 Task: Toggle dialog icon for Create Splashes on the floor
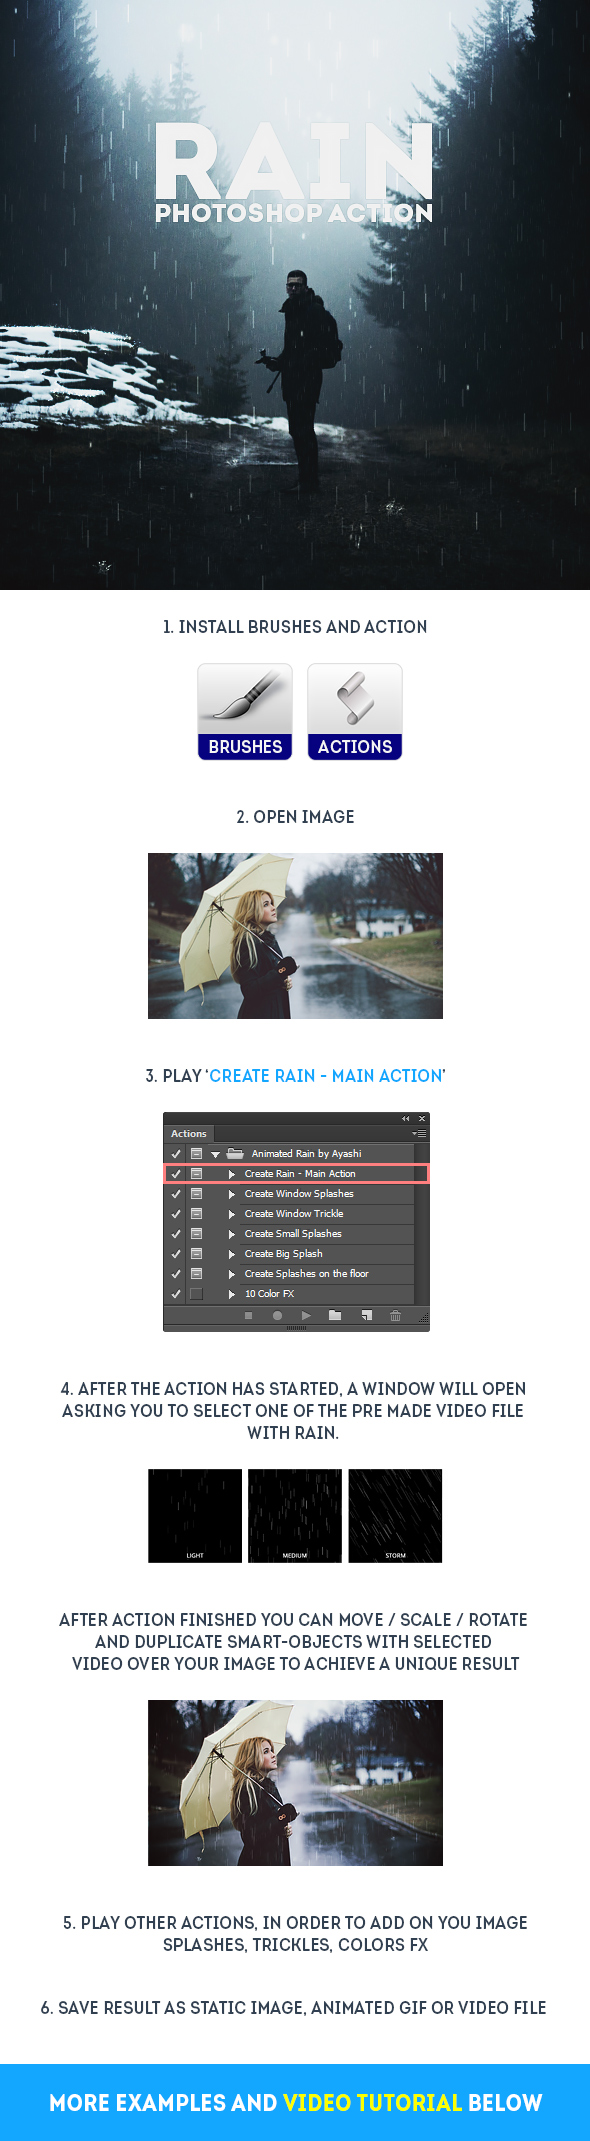coord(196,1273)
